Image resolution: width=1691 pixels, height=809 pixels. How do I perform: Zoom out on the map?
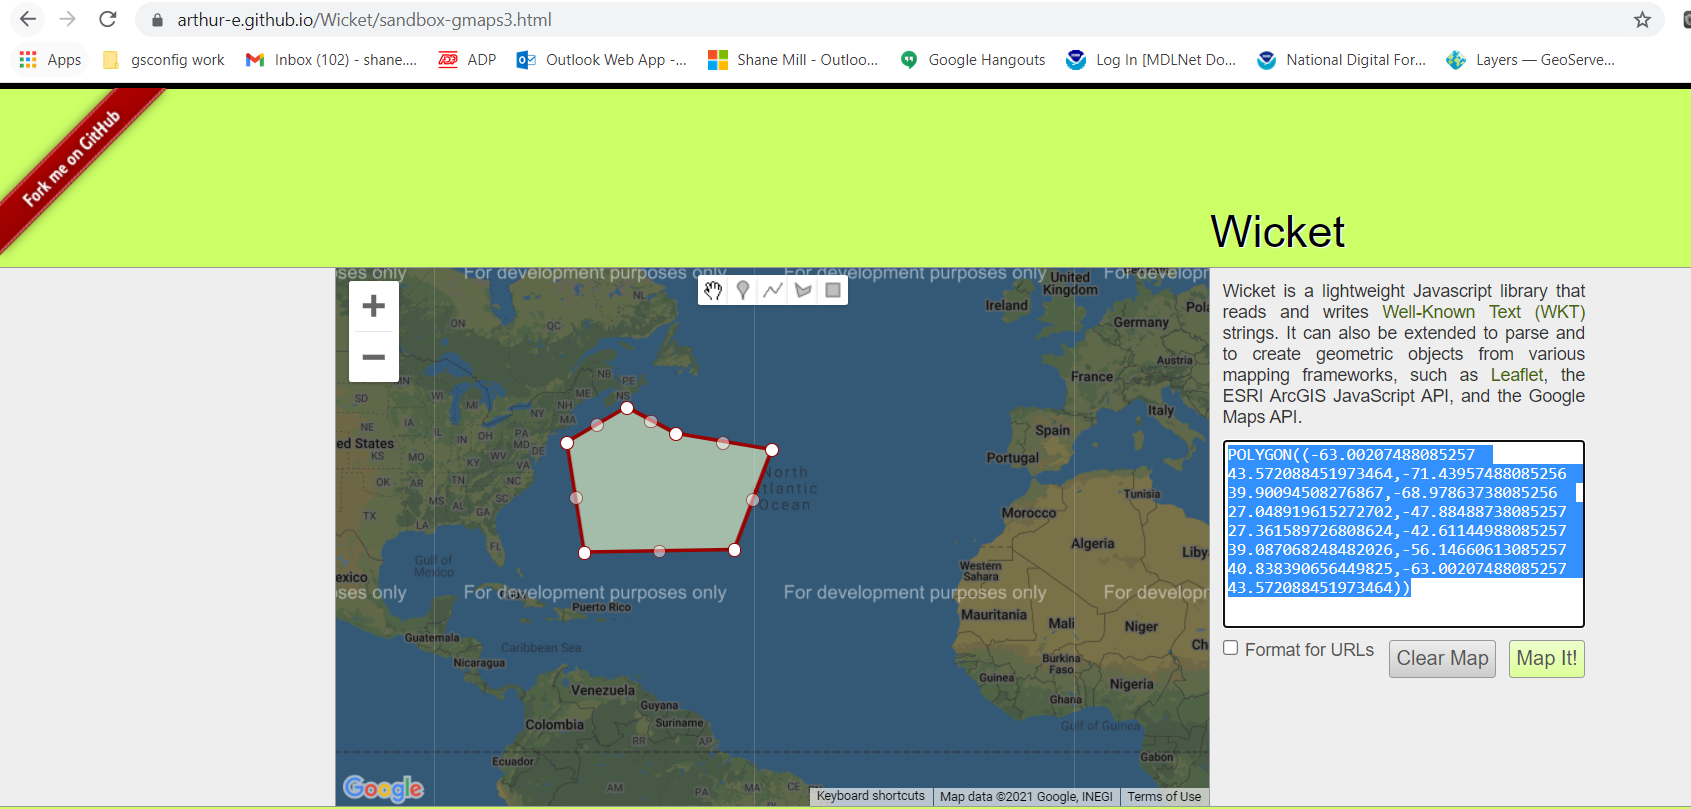tap(374, 357)
